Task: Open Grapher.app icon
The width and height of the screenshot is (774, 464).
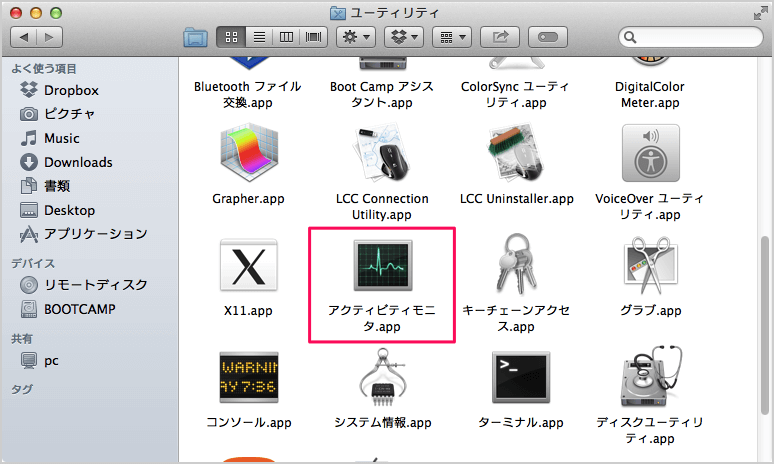Action: pyautogui.click(x=248, y=154)
